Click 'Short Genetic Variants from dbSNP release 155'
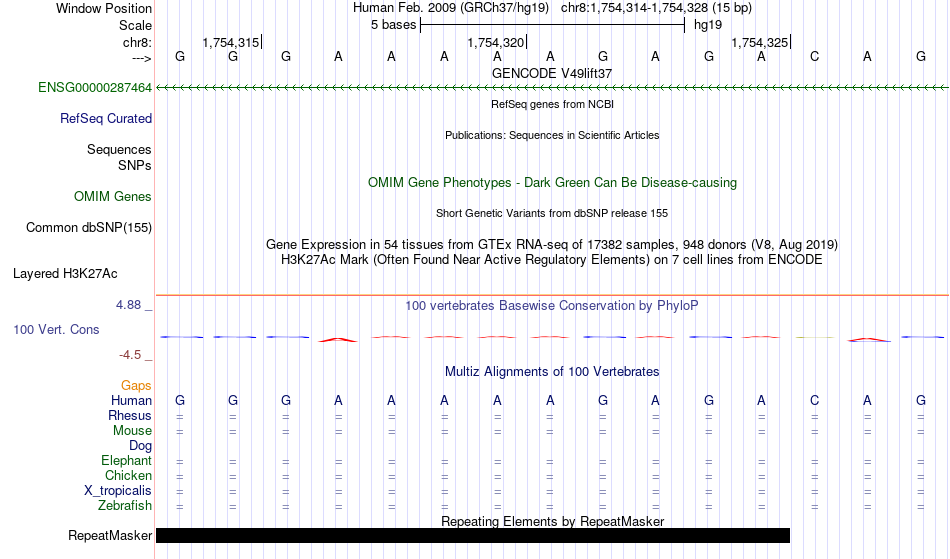This screenshot has height=559, width=950. (552, 213)
